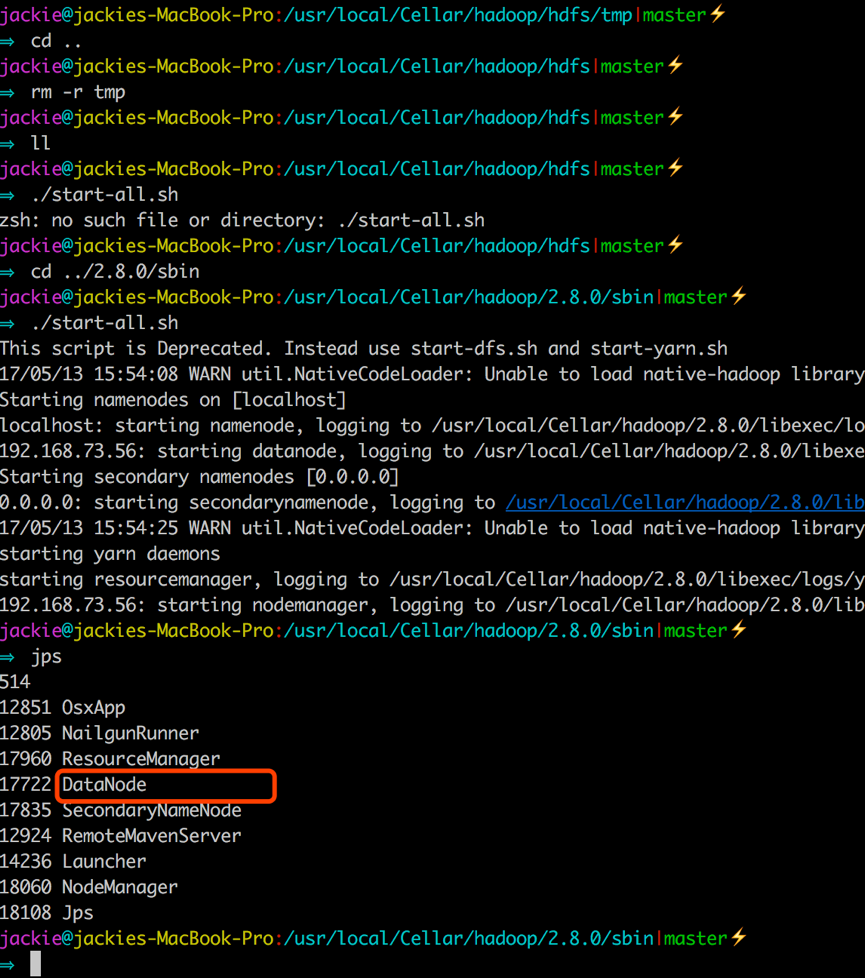The image size is (865, 978).
Task: Select 'starting yarn daemons' line
Action: coord(110,554)
